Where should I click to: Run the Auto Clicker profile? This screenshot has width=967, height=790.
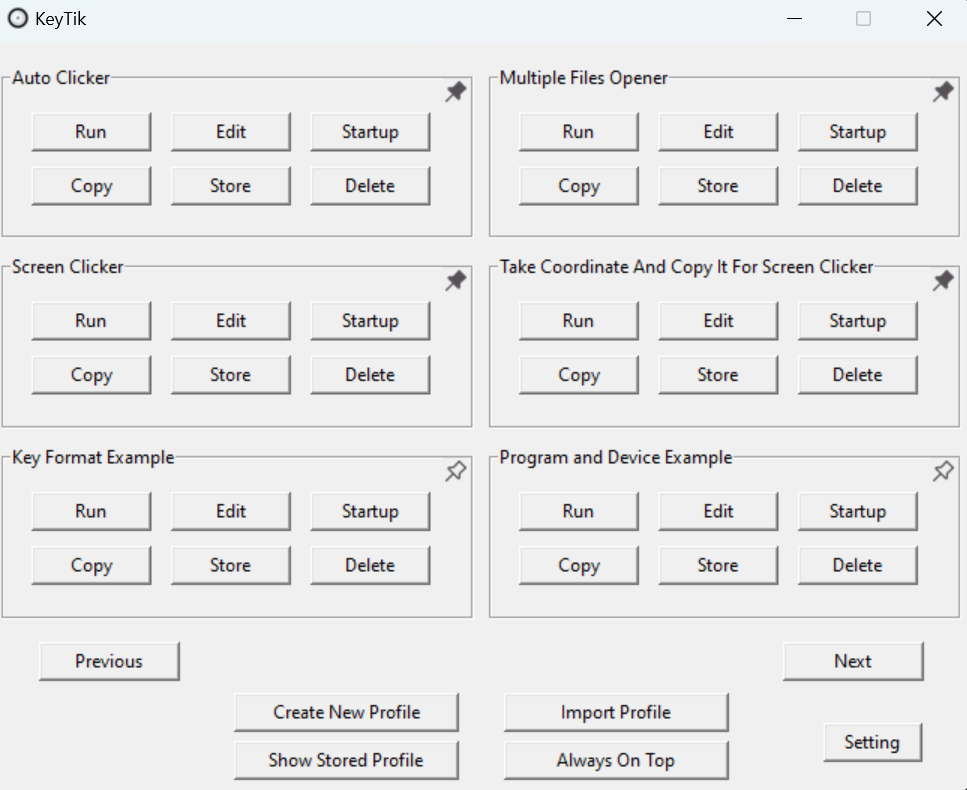pyautogui.click(x=91, y=131)
